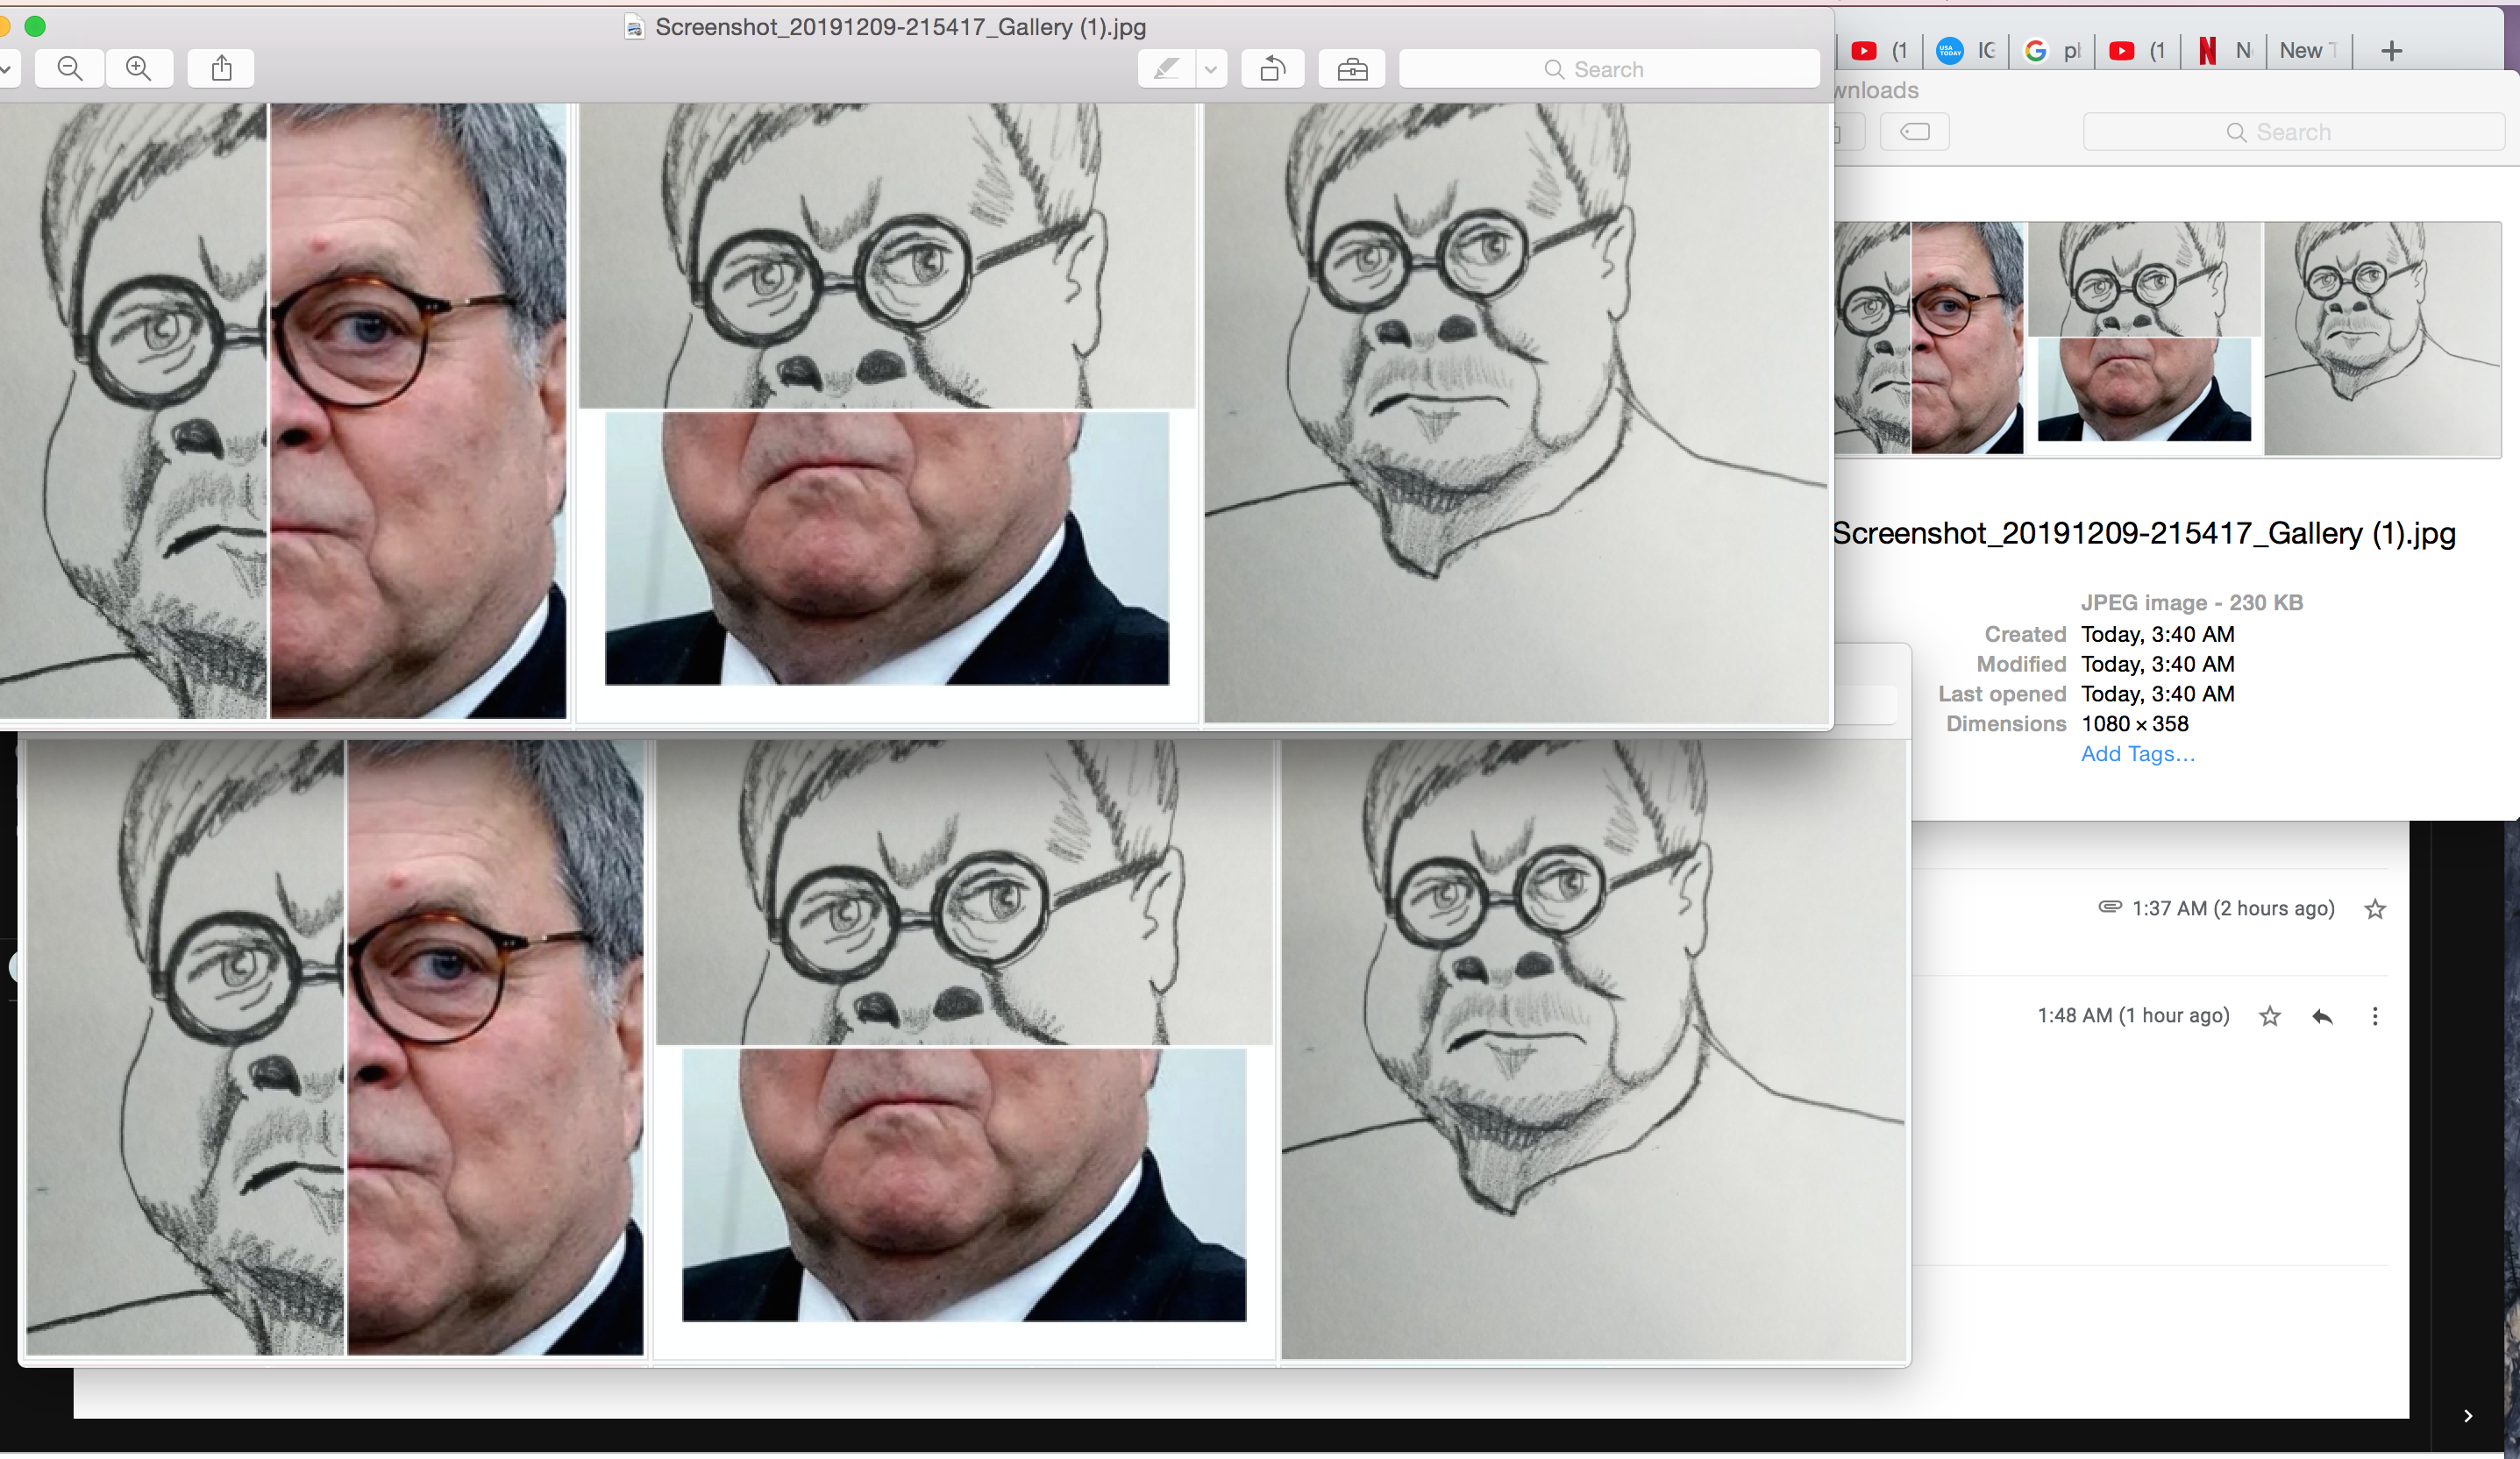
Task: Click the zoom in magnifier in Preview
Action: pos(139,68)
